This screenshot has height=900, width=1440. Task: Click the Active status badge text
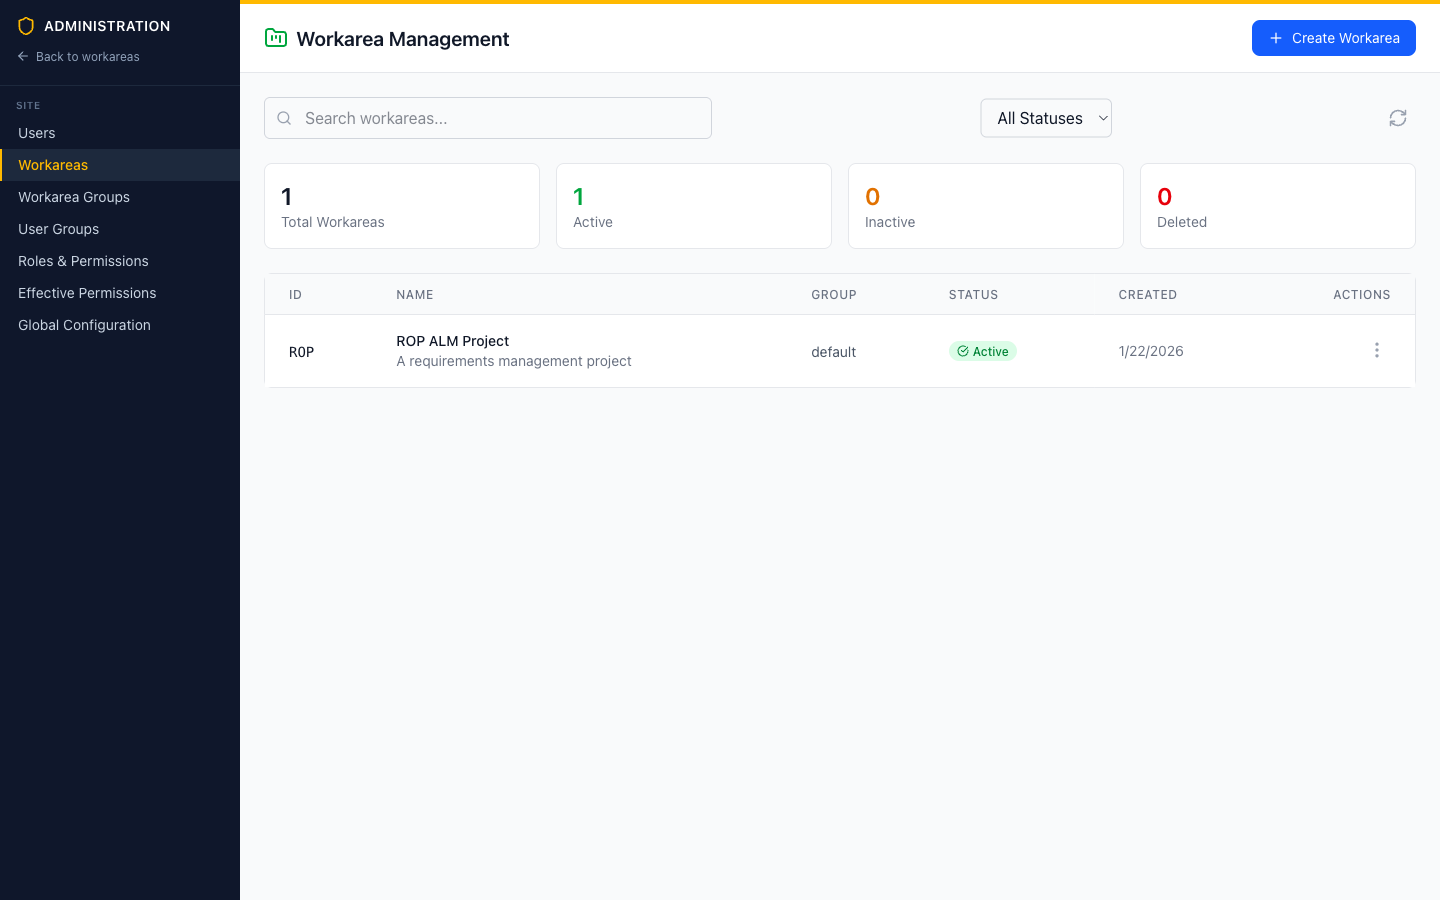991,351
